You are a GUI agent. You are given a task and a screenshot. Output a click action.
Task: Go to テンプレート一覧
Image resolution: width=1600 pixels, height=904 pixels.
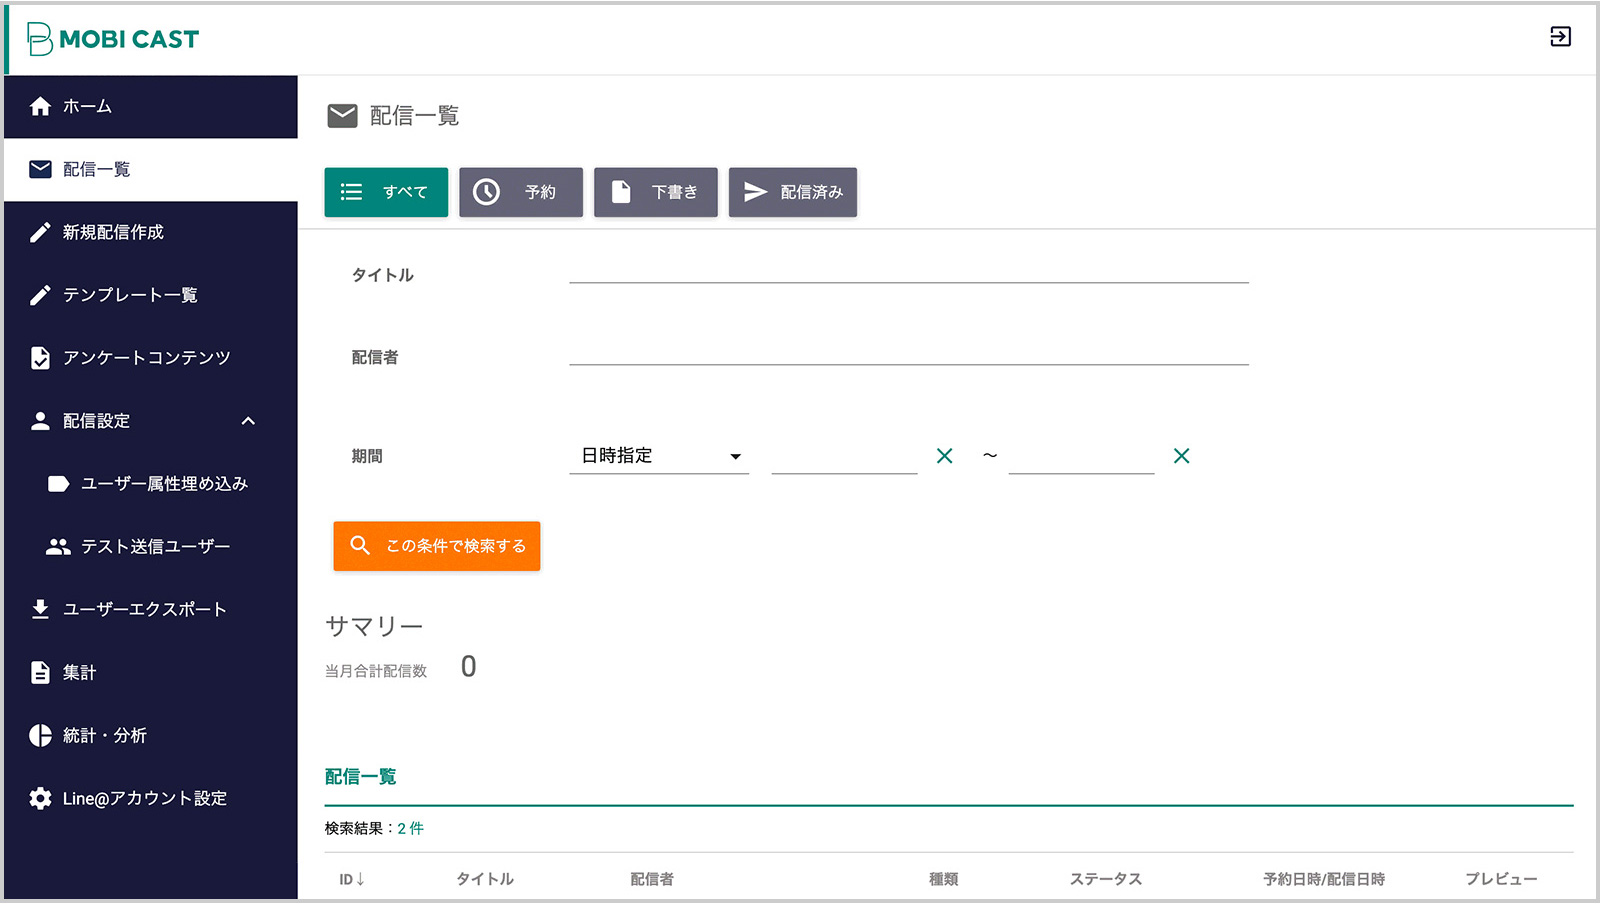151,295
